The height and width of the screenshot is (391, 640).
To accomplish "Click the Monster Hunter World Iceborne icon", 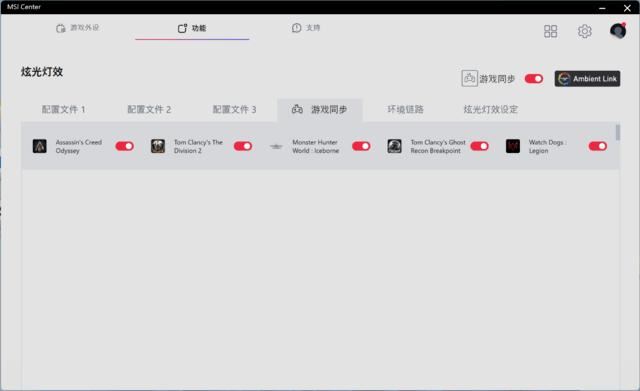I will (276, 146).
